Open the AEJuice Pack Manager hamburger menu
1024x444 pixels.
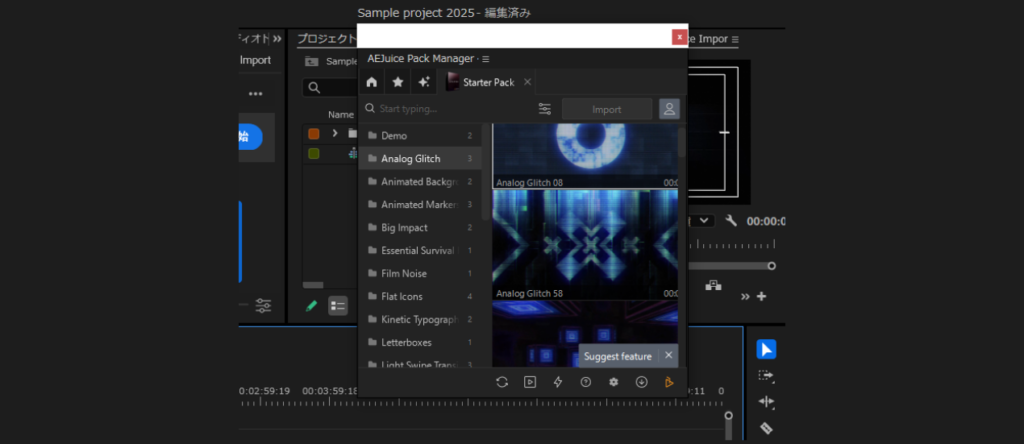[486, 59]
